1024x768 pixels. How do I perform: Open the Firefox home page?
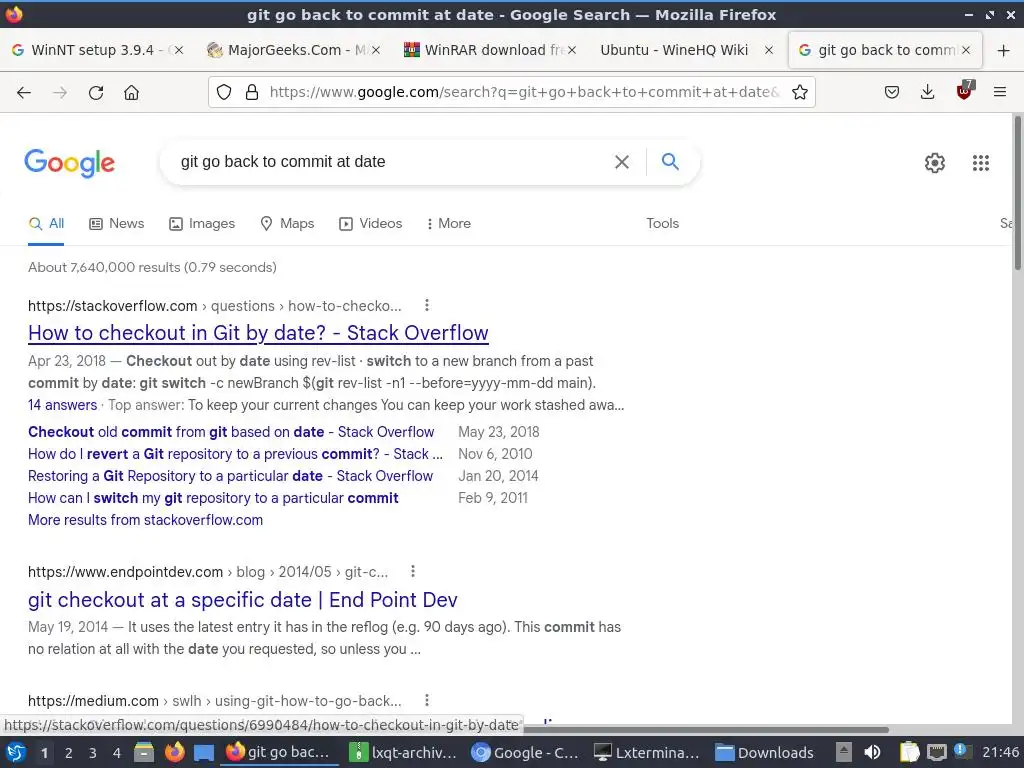tap(131, 93)
